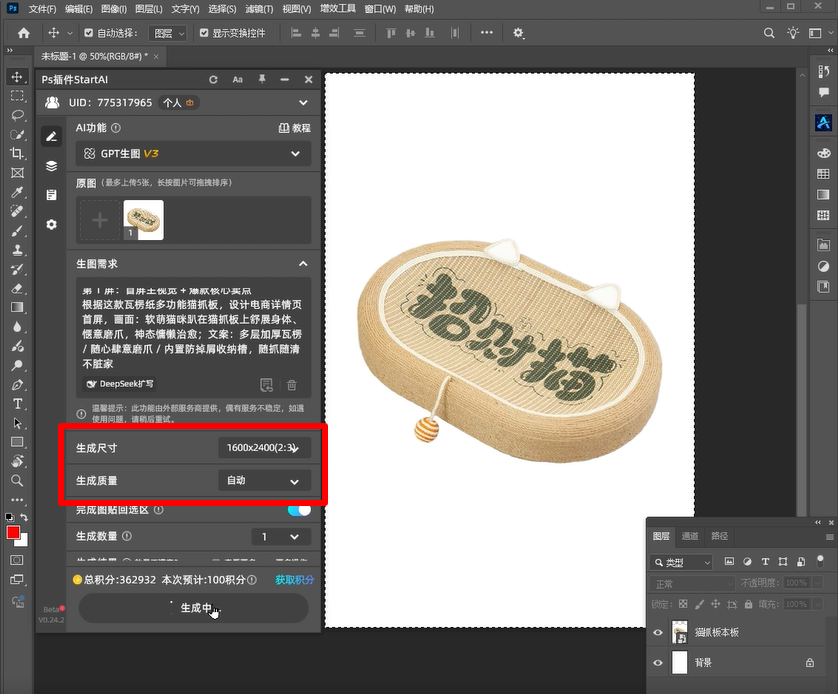Viewport: 838px width, 694px height.
Task: Select the Pen tool
Action: click(17, 385)
